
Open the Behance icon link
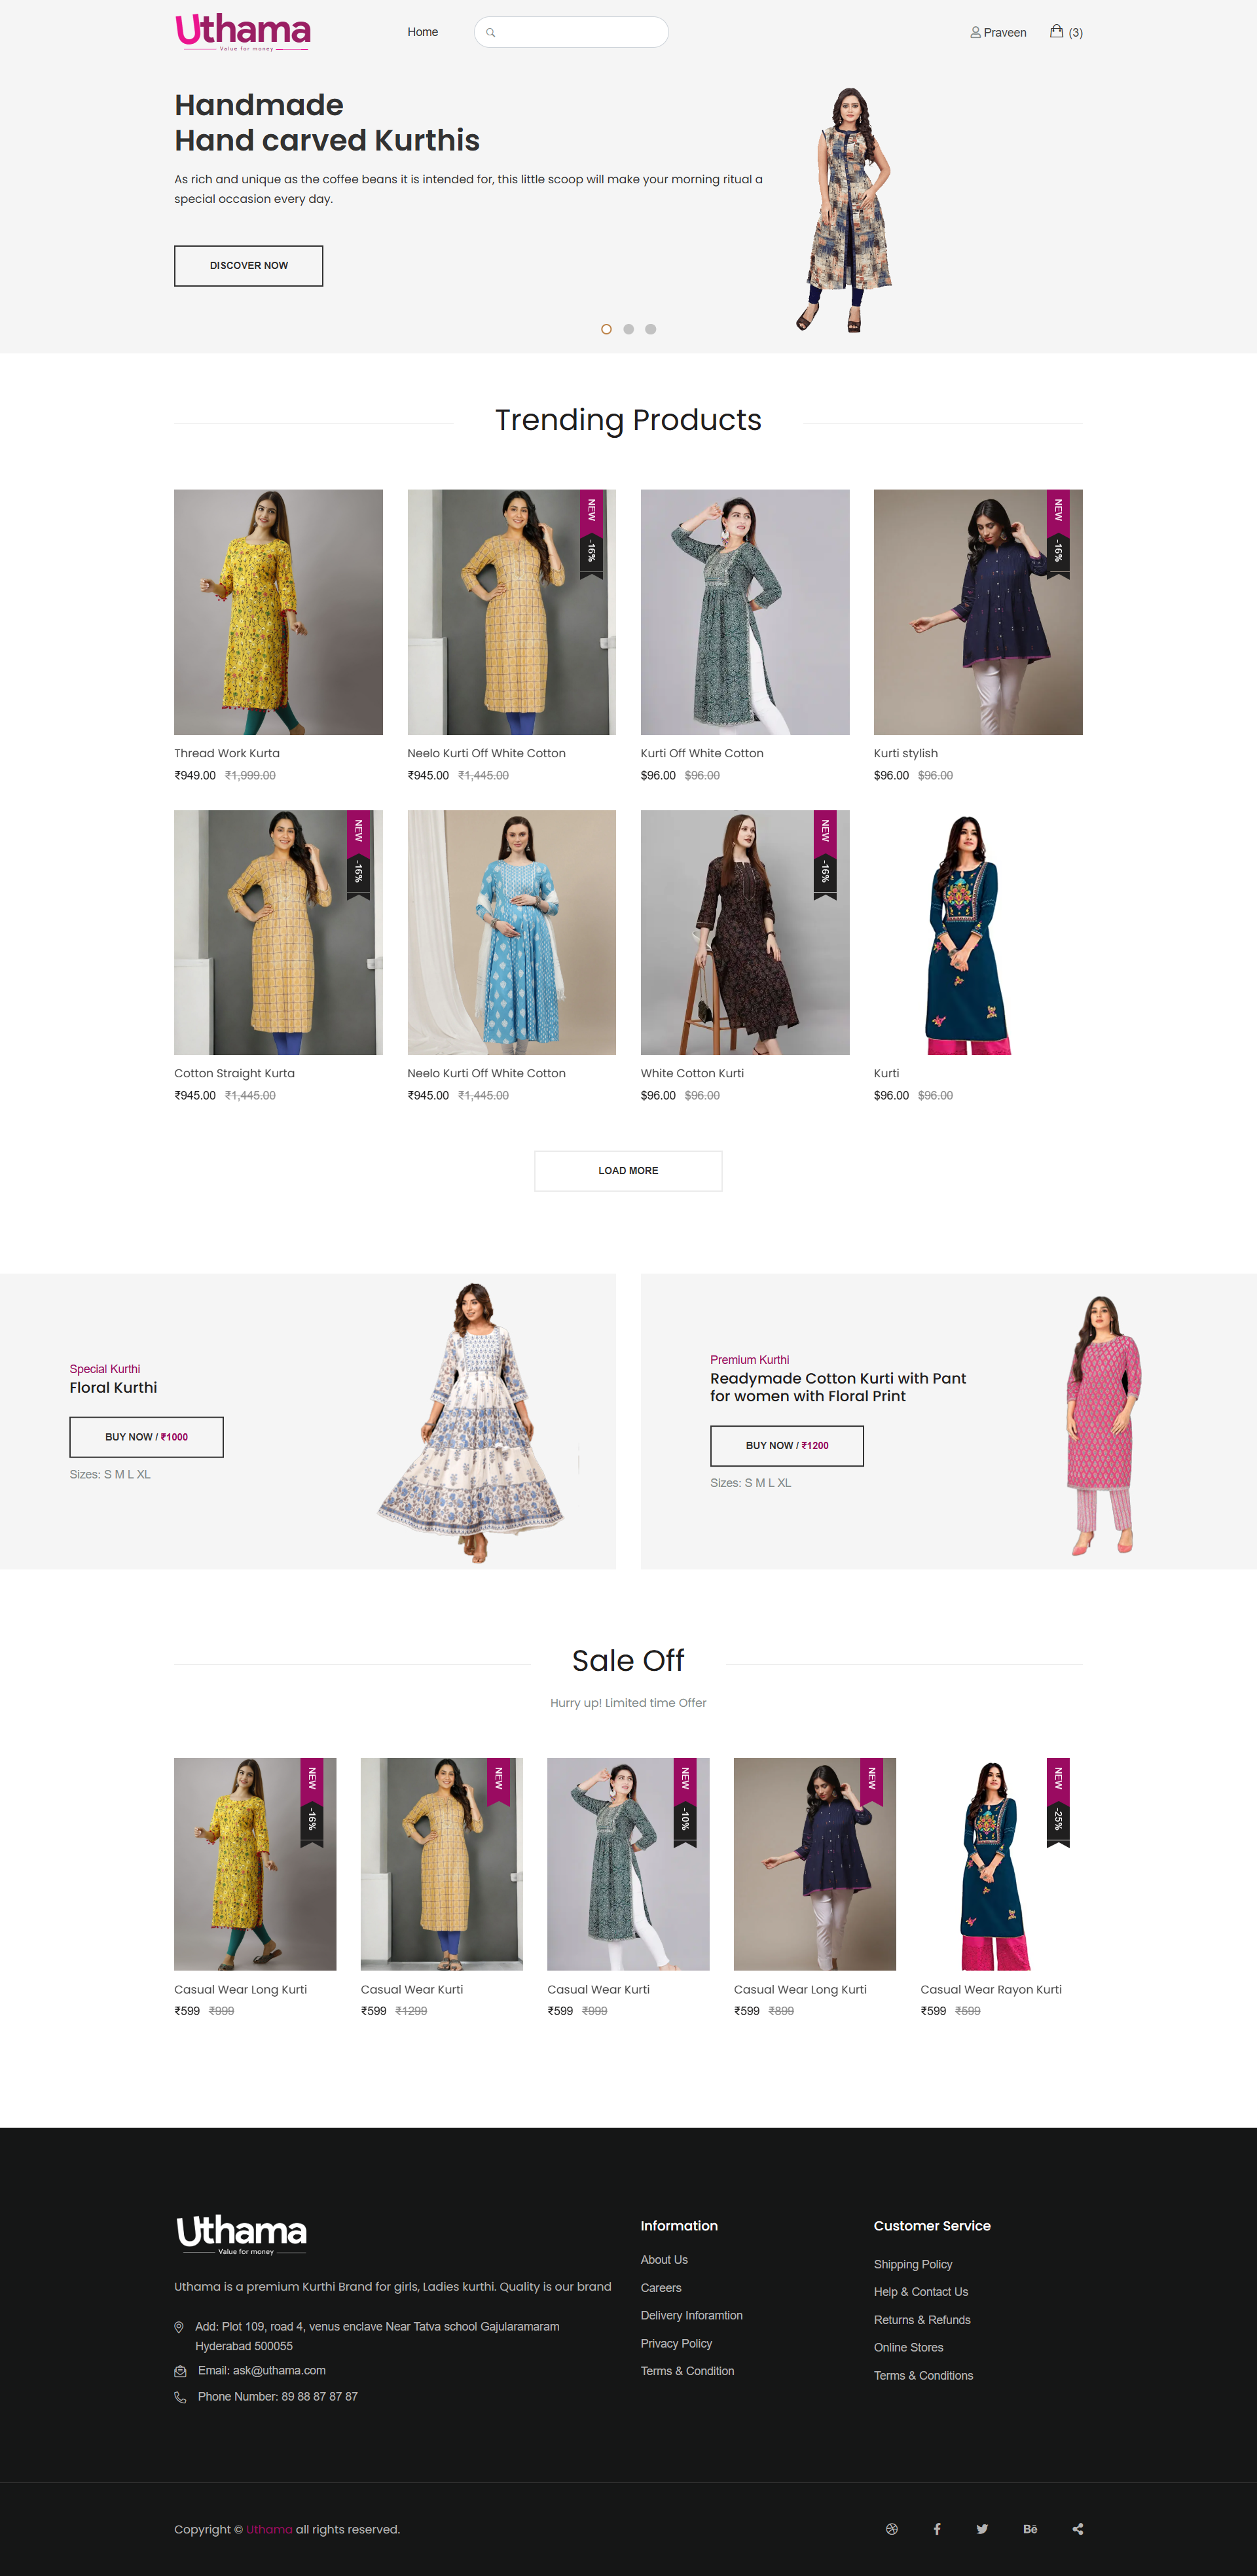pyautogui.click(x=1030, y=2529)
